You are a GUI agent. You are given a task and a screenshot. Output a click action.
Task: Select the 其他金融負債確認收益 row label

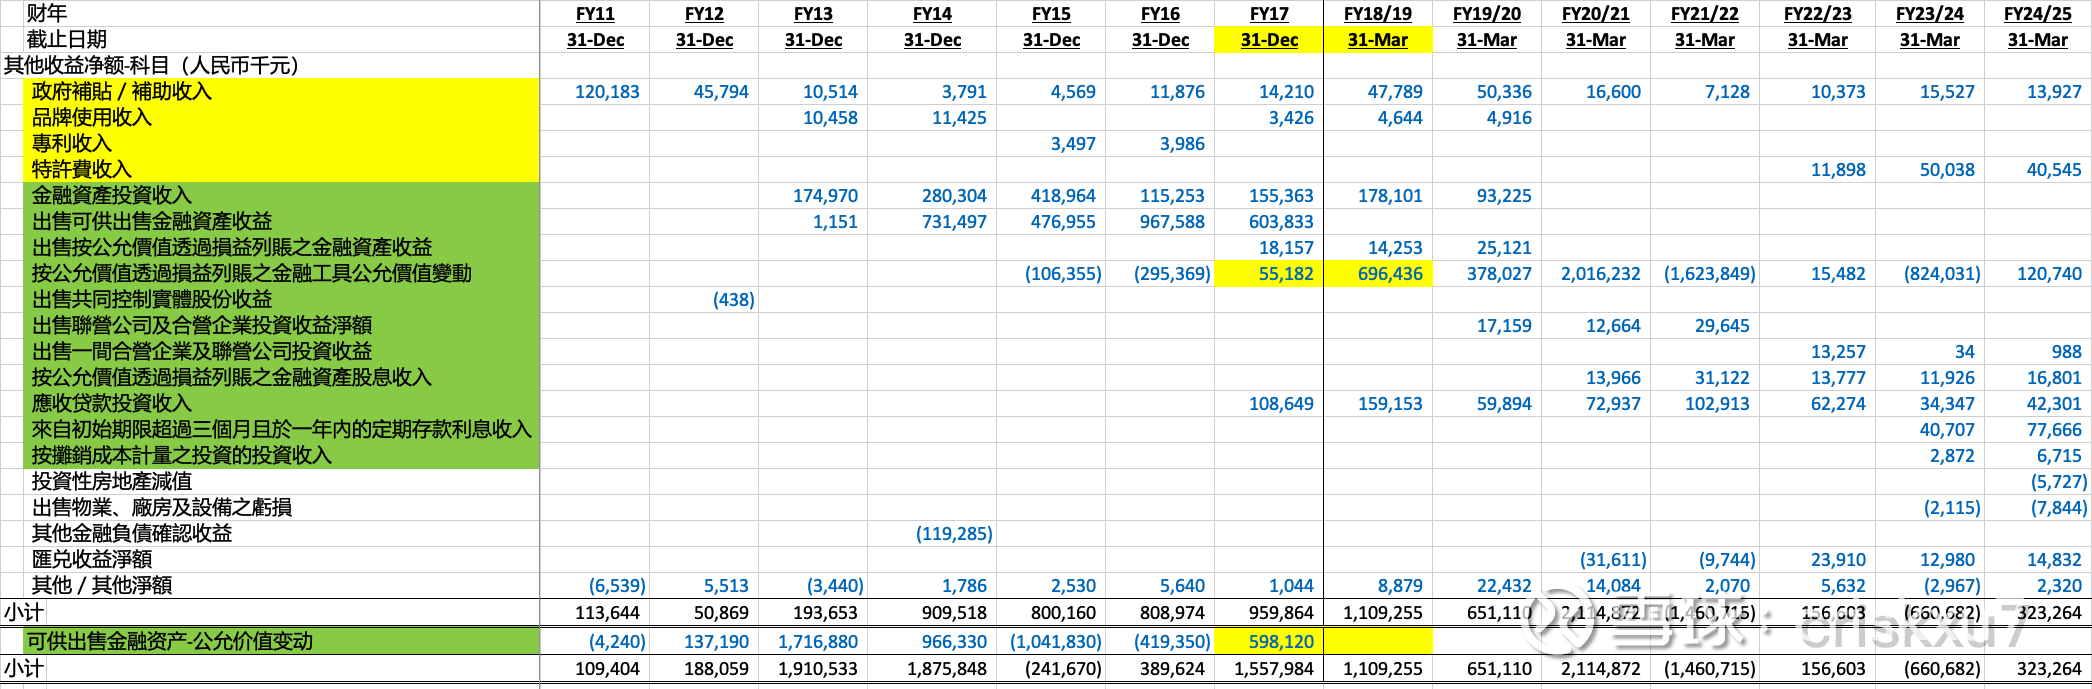coord(132,533)
